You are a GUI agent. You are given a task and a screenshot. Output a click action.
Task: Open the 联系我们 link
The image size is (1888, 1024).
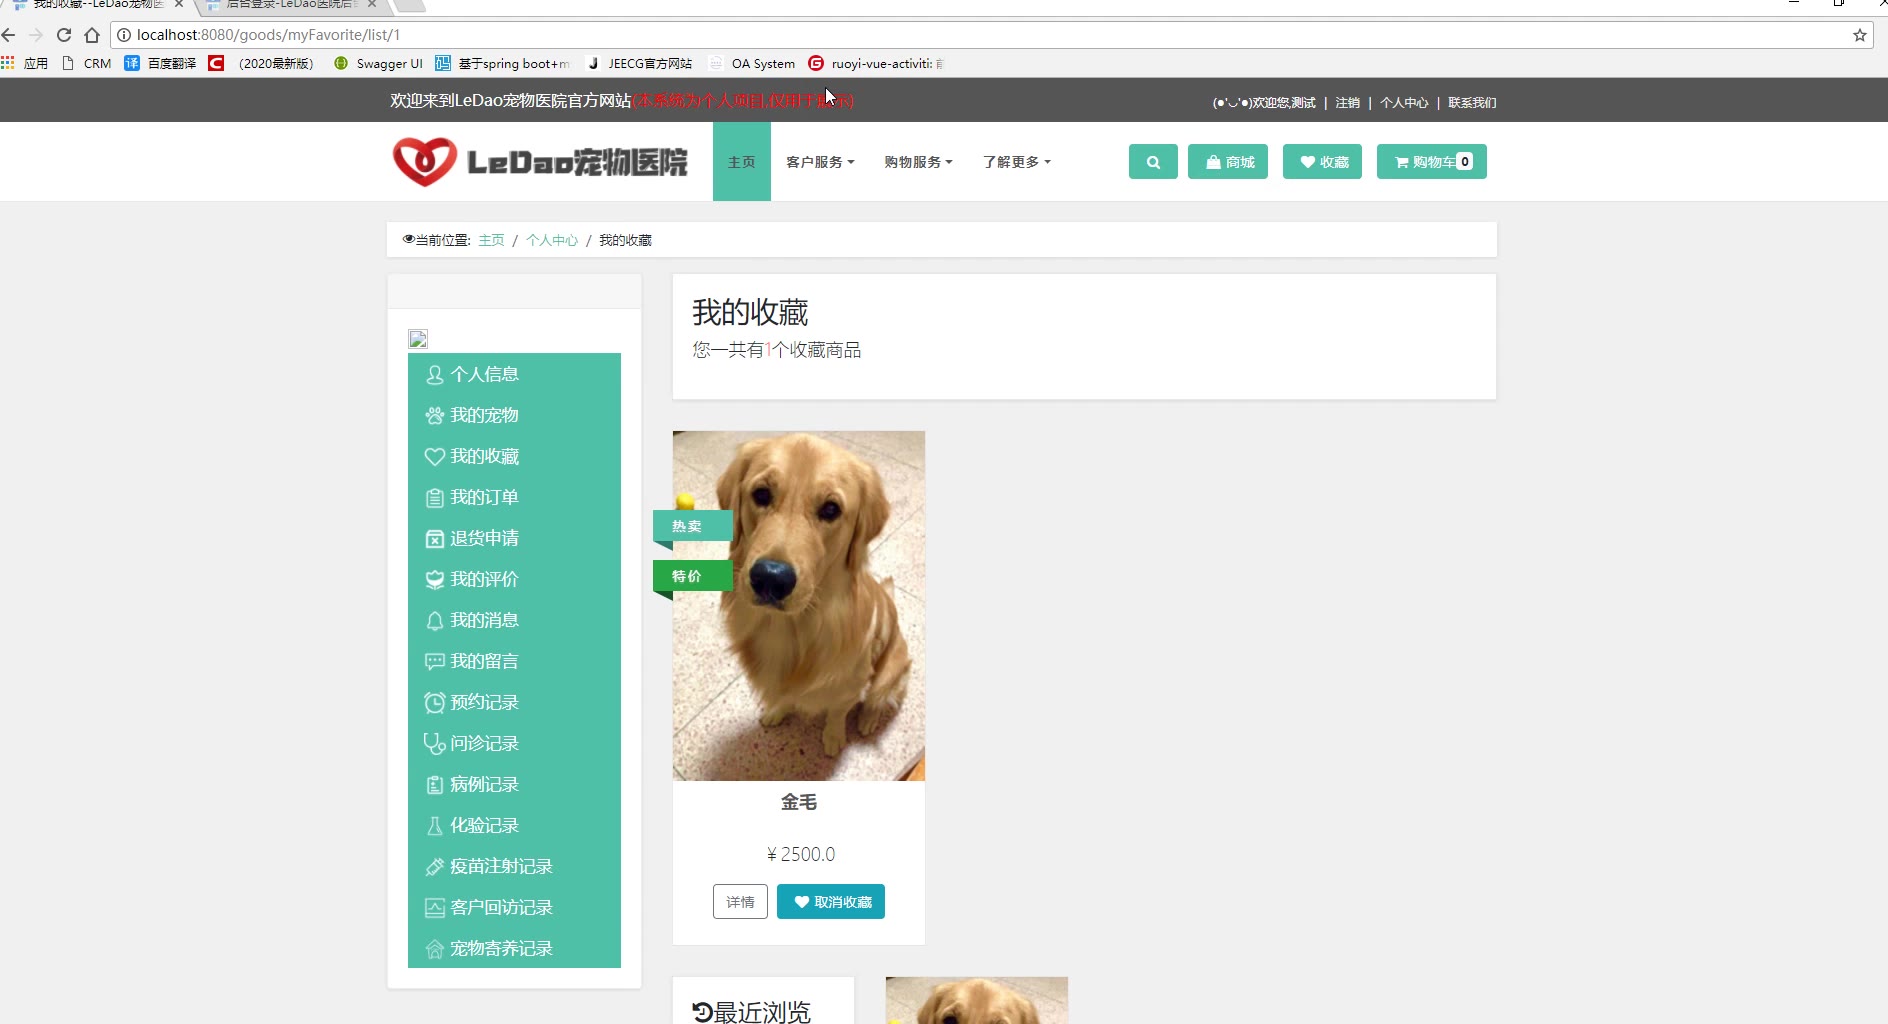point(1472,102)
